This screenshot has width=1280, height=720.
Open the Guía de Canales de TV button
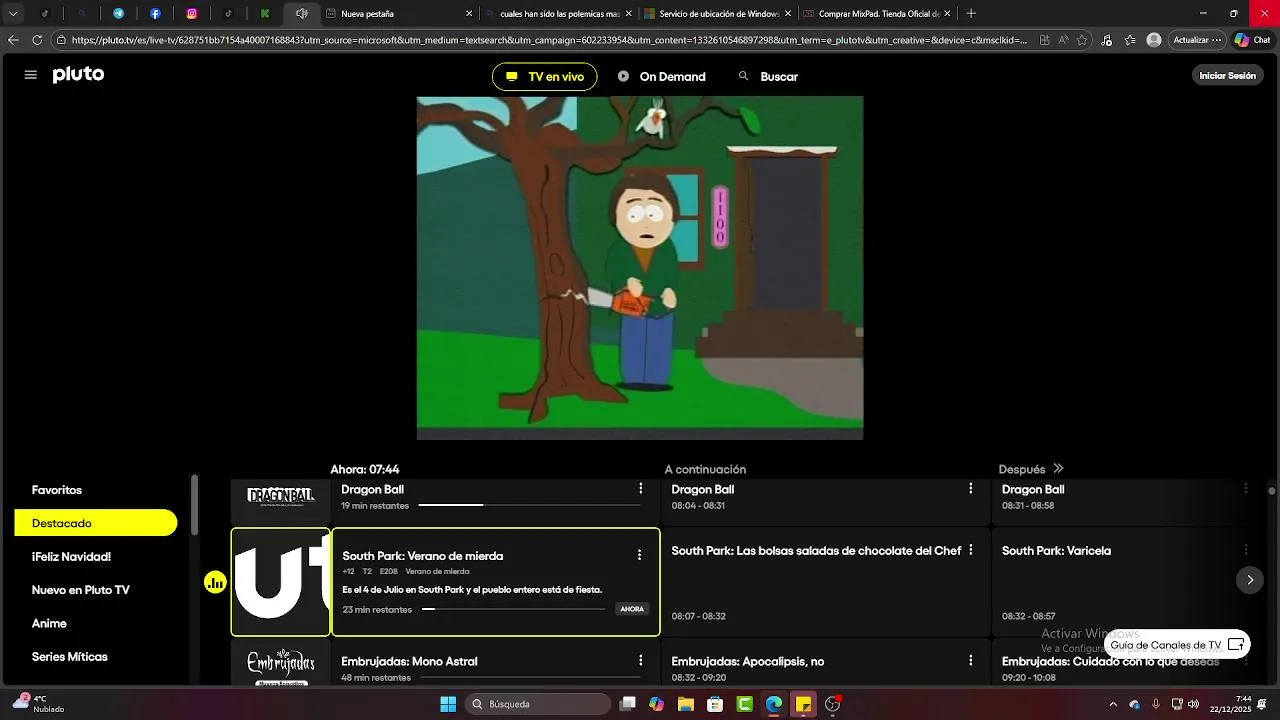[x=1177, y=645]
